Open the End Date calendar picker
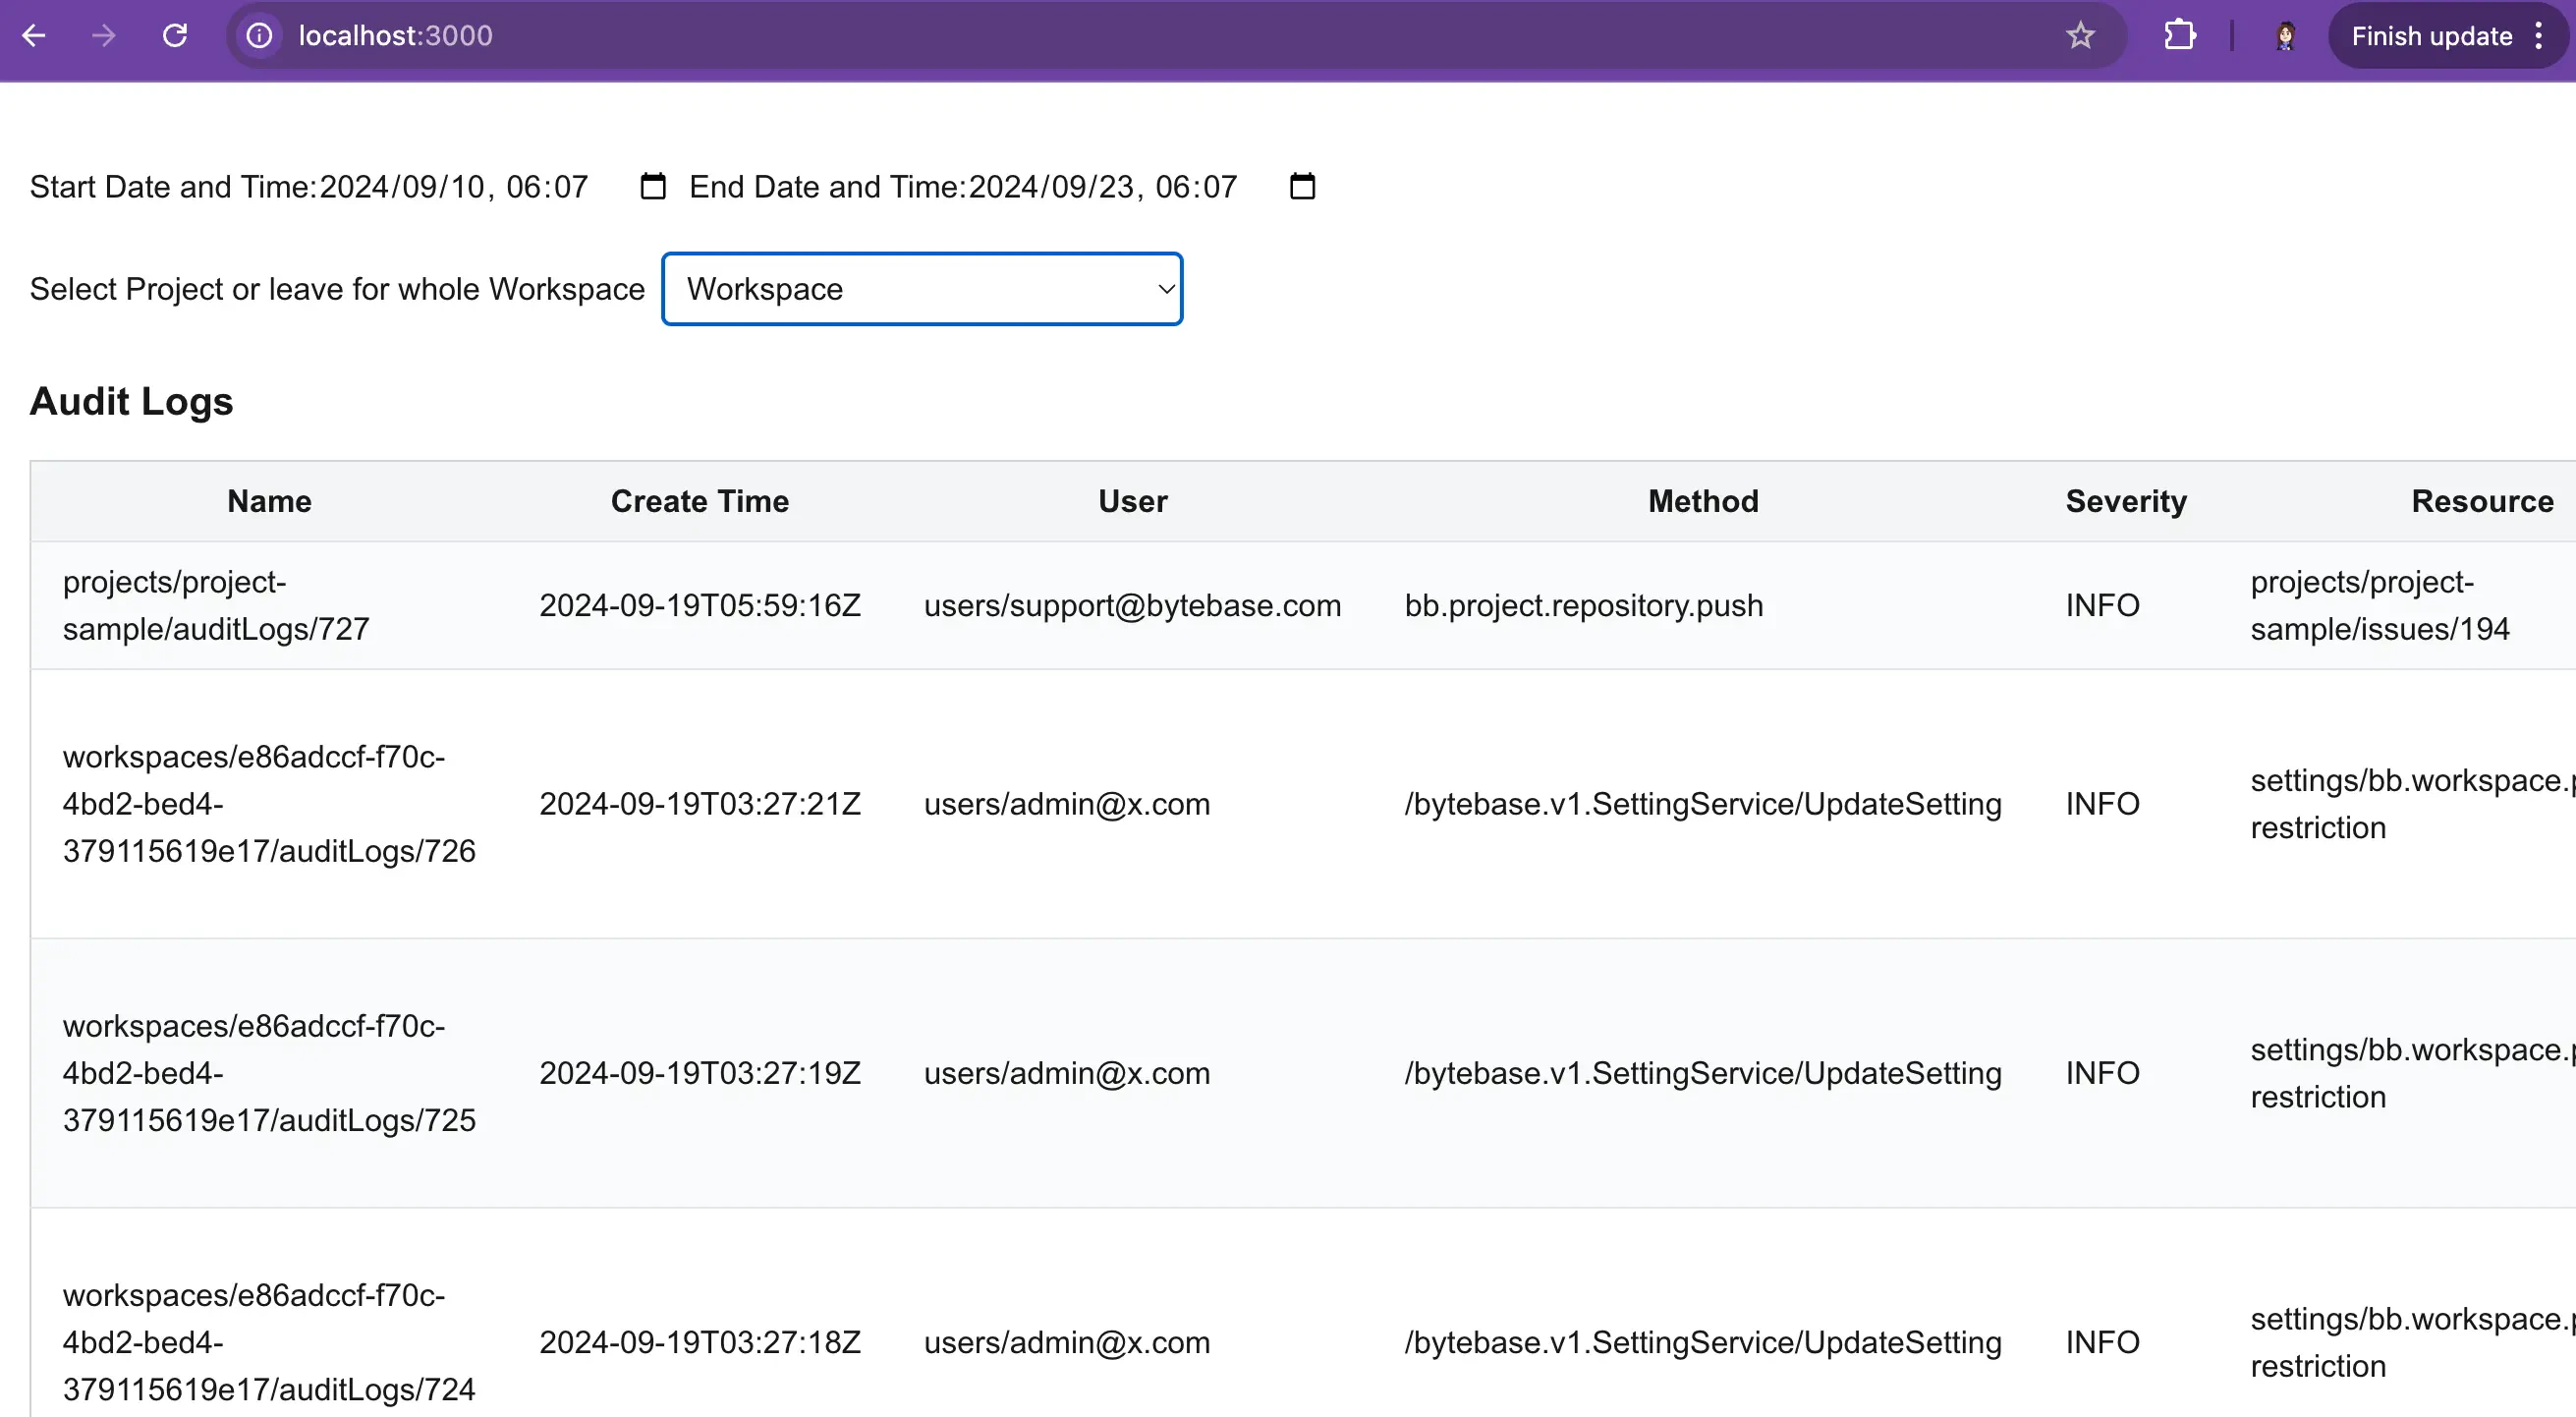The image size is (2576, 1417). point(1302,186)
